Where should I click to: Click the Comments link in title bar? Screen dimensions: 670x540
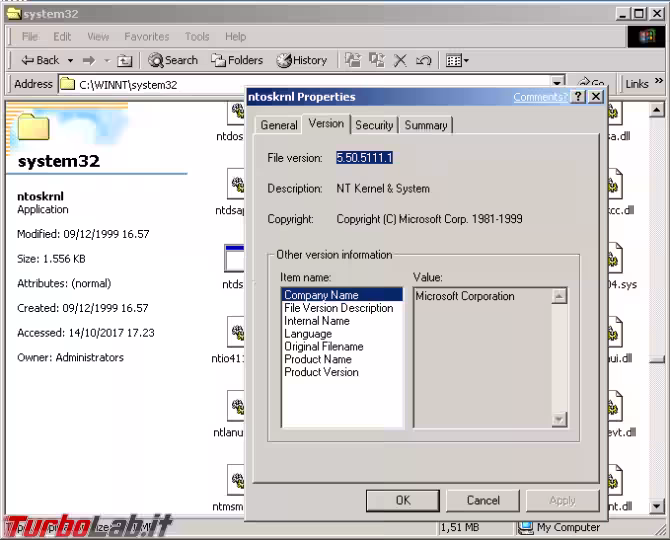(x=540, y=97)
